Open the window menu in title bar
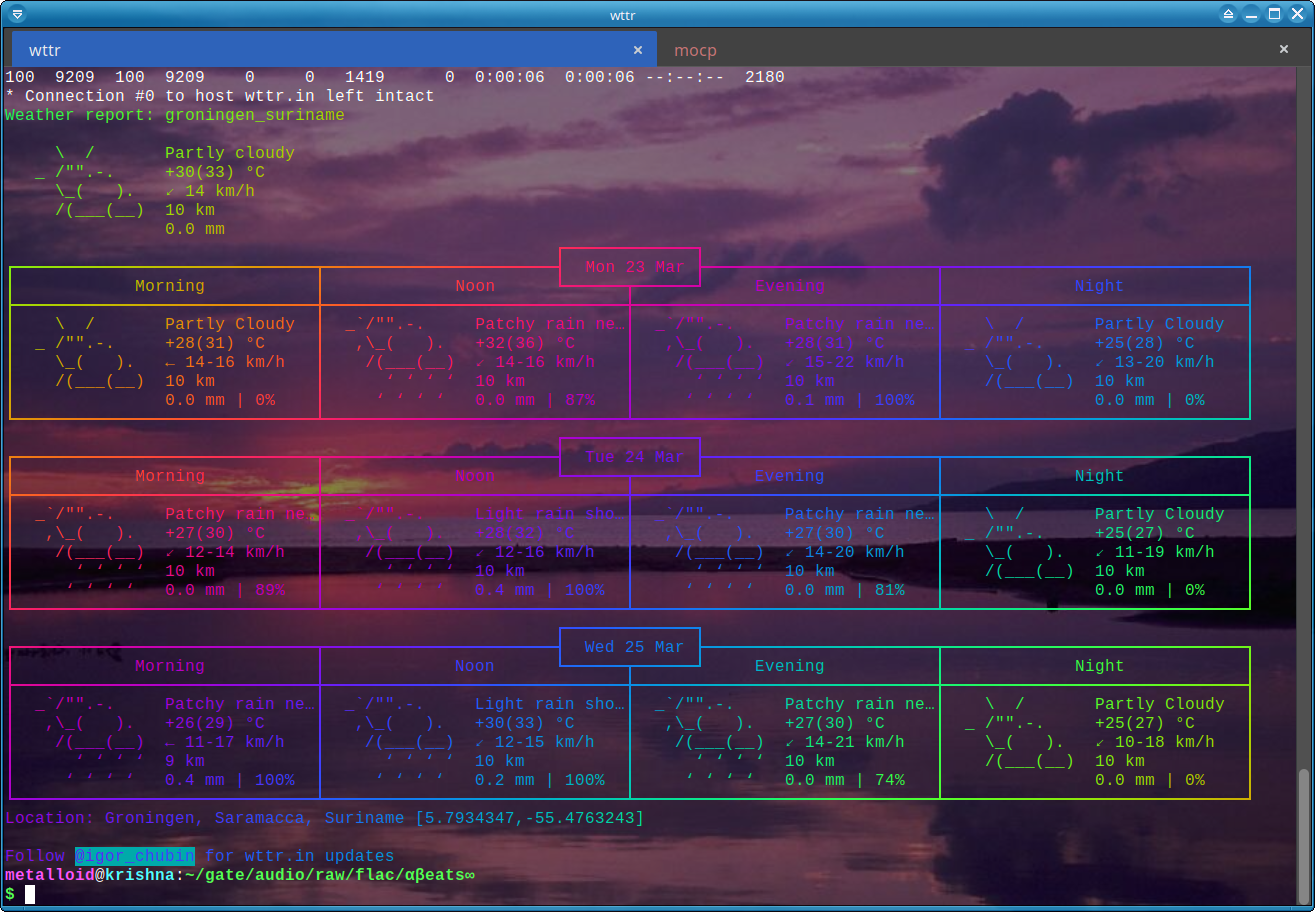1315x912 pixels. click(x=17, y=14)
